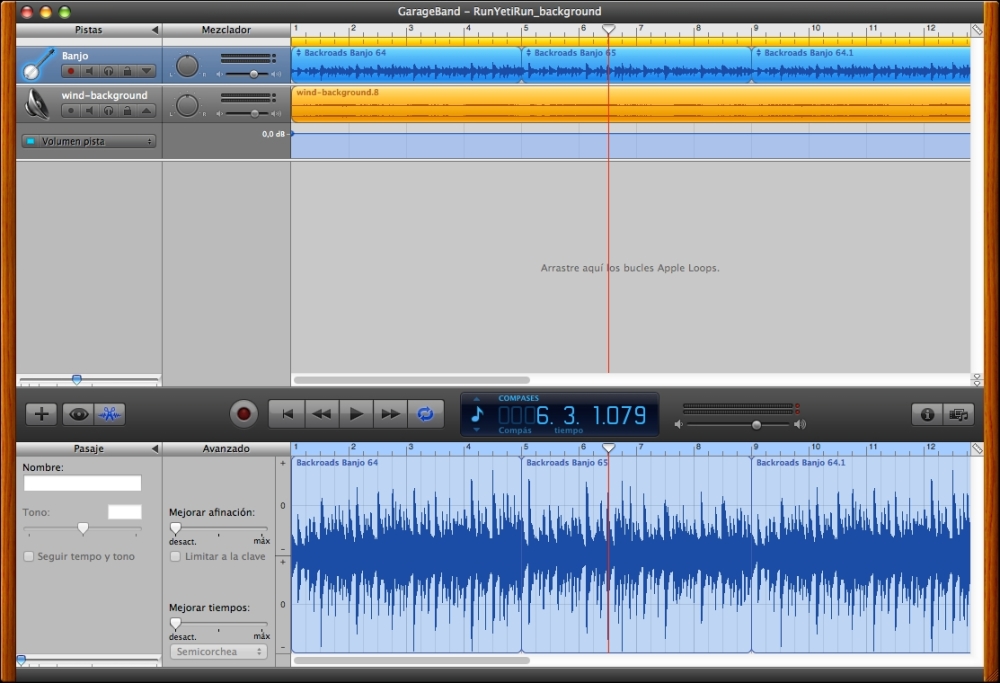Mute the Banjo track
The image size is (1000, 683).
coord(90,71)
